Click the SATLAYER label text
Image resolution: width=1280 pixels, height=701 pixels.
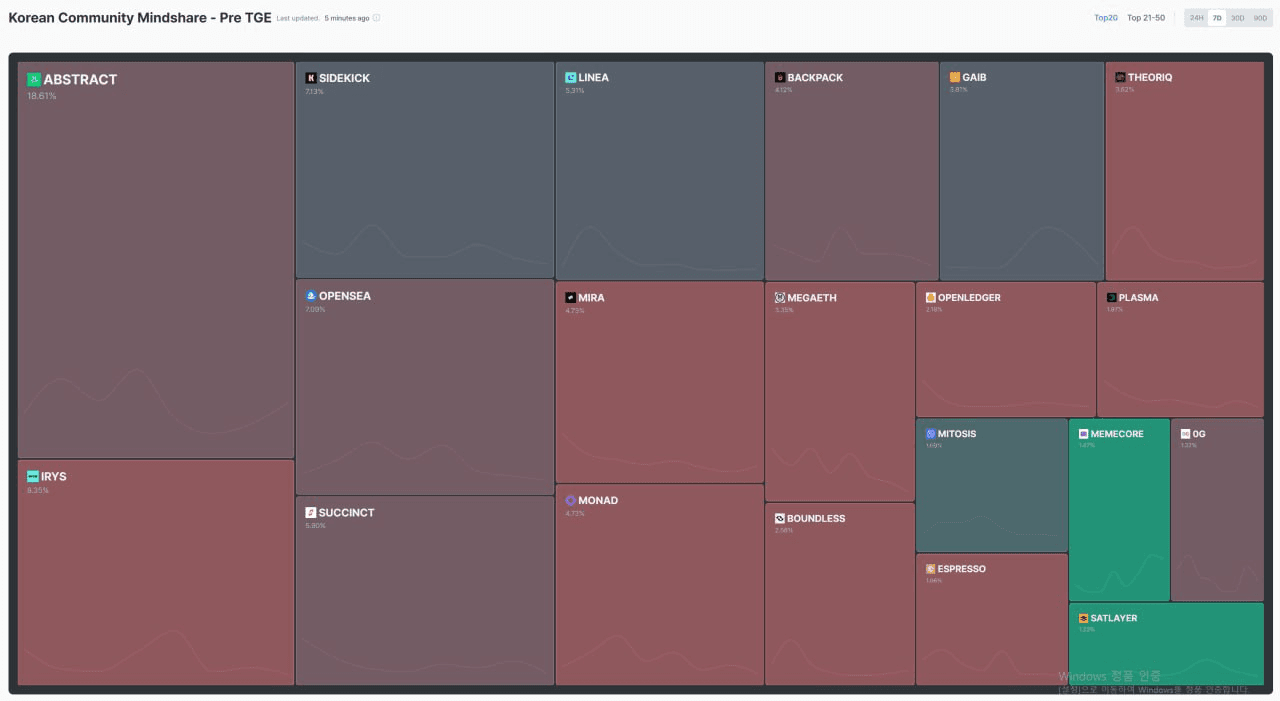pos(1114,618)
